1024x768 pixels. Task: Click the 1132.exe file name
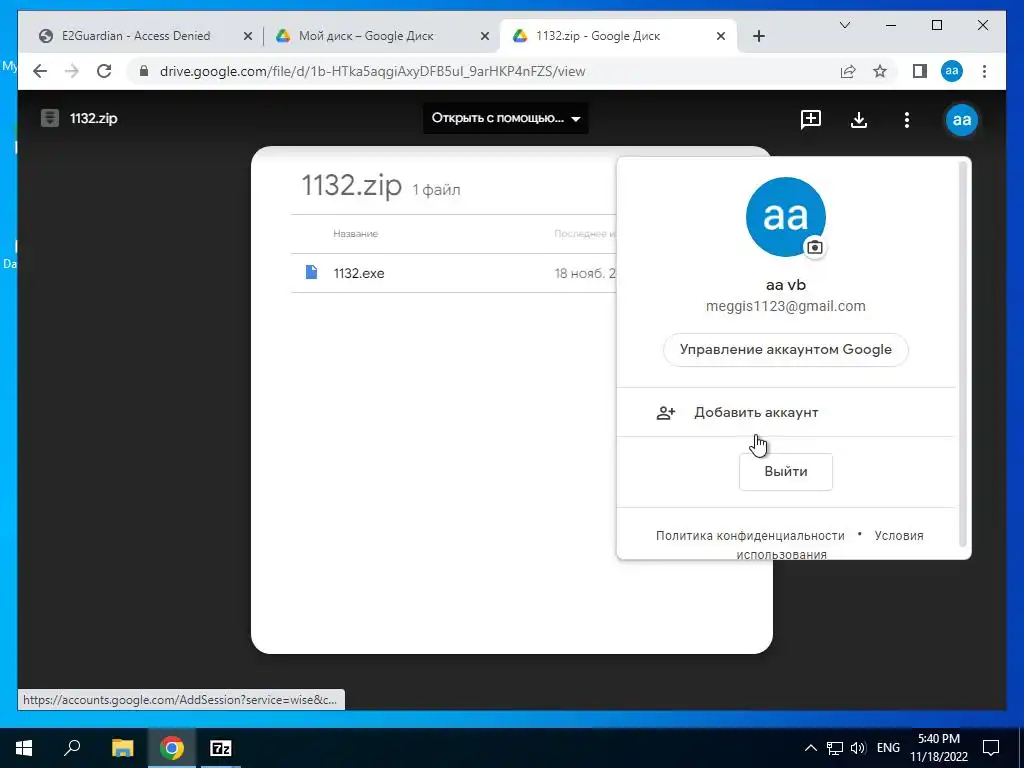click(359, 273)
